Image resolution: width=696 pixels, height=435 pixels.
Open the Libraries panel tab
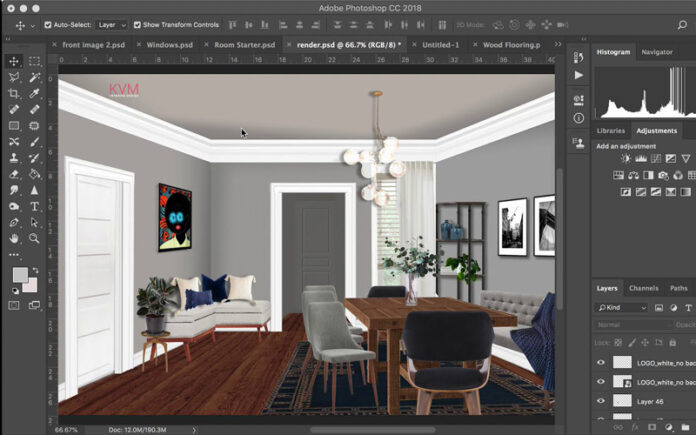tap(611, 131)
